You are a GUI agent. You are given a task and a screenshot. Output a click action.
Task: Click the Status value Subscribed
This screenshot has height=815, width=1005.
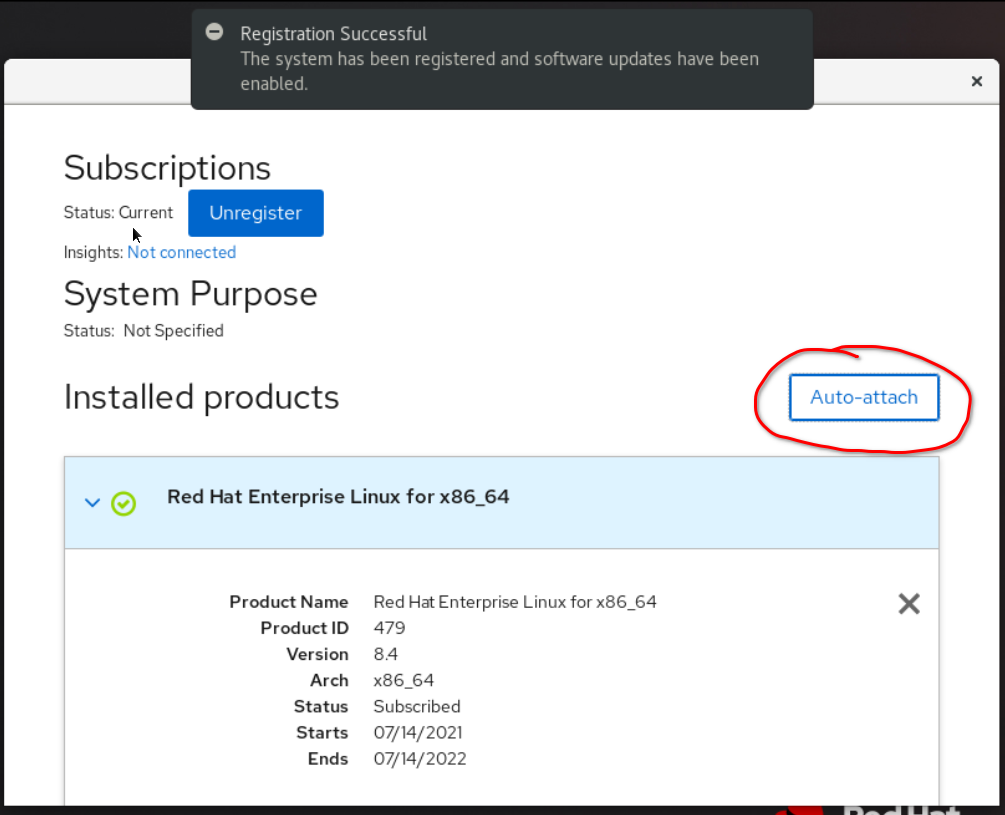tap(417, 706)
